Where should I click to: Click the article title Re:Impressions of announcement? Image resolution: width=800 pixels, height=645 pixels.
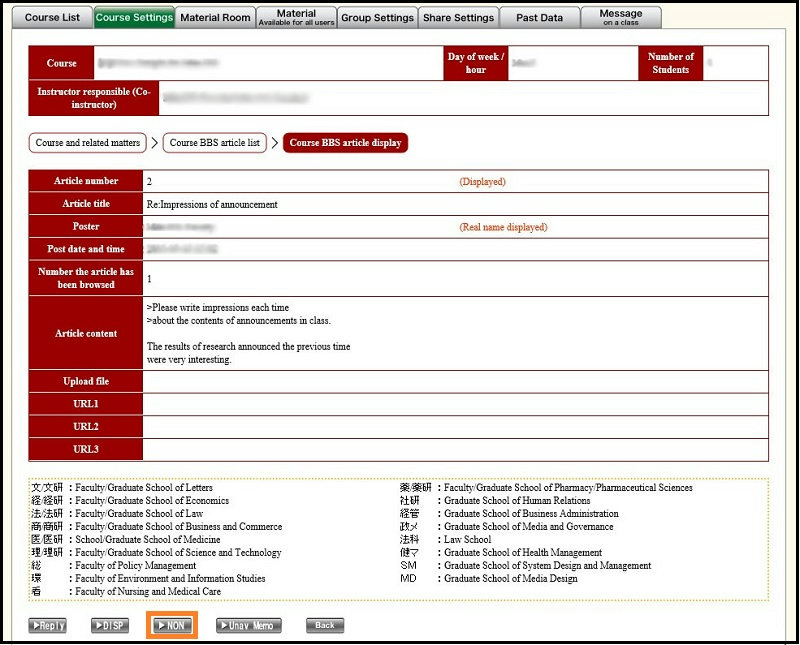click(x=212, y=204)
